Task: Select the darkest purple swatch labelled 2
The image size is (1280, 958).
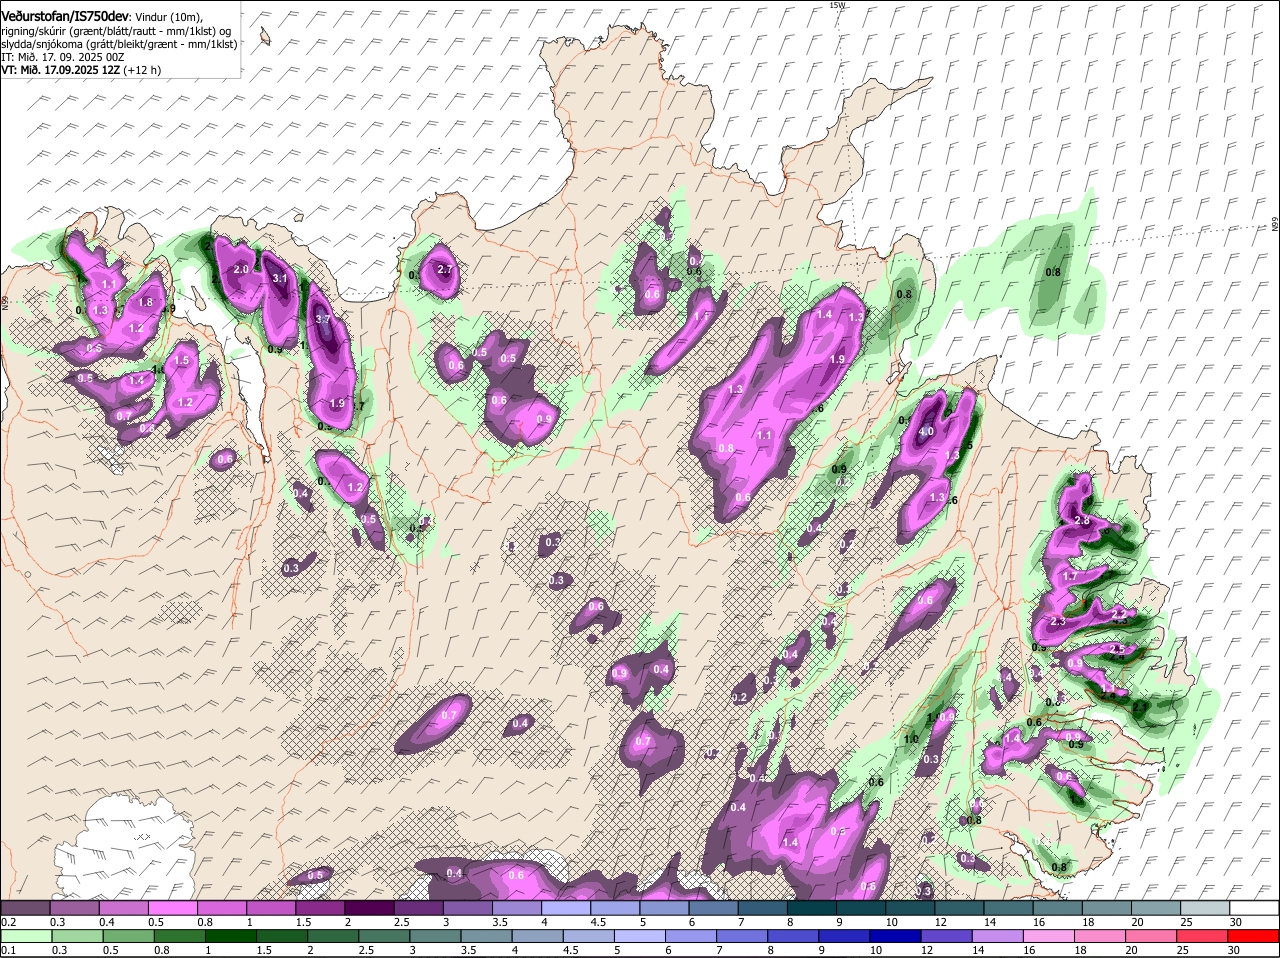Action: coord(368,908)
